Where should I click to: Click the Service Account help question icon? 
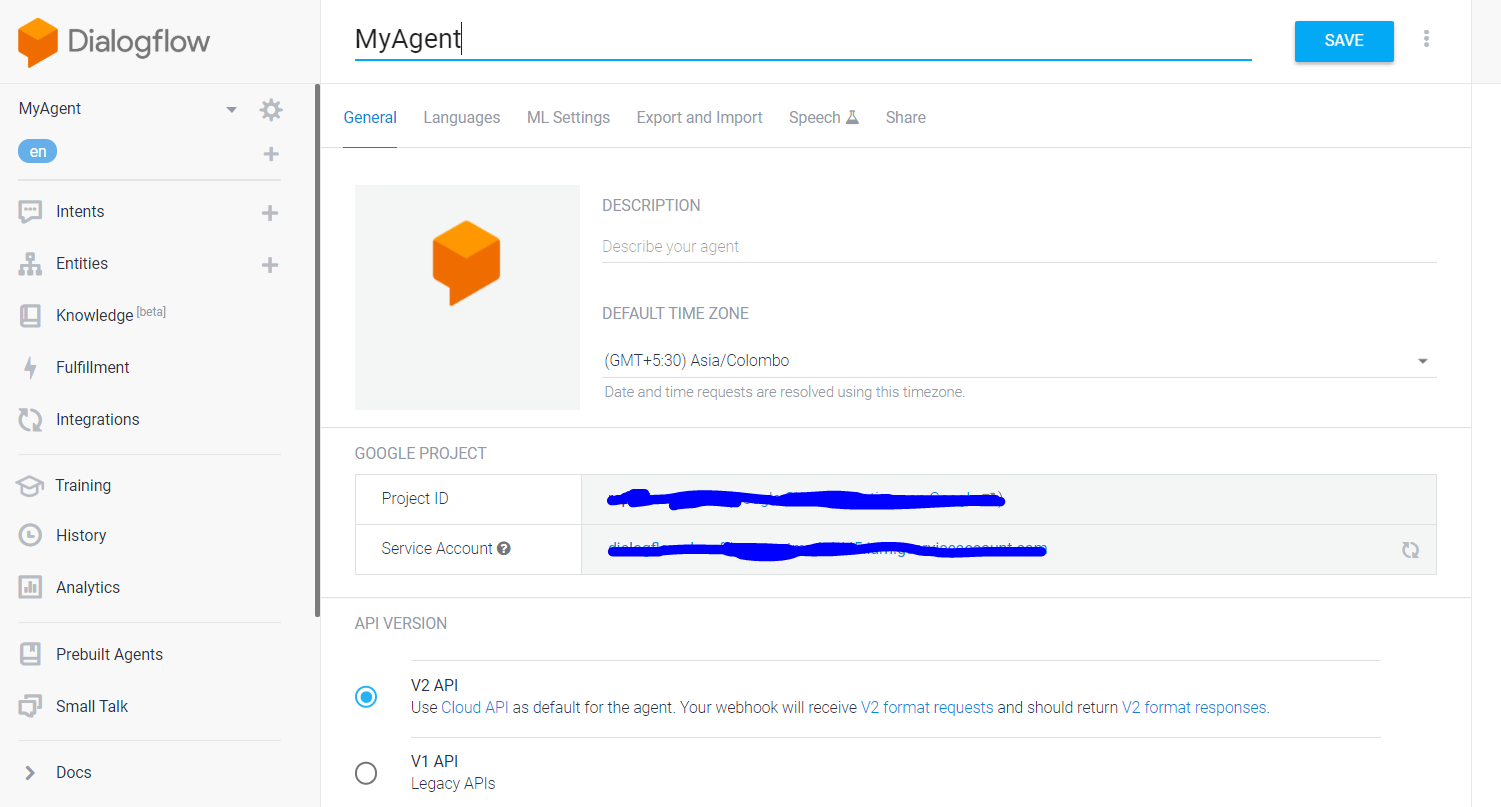tap(504, 548)
